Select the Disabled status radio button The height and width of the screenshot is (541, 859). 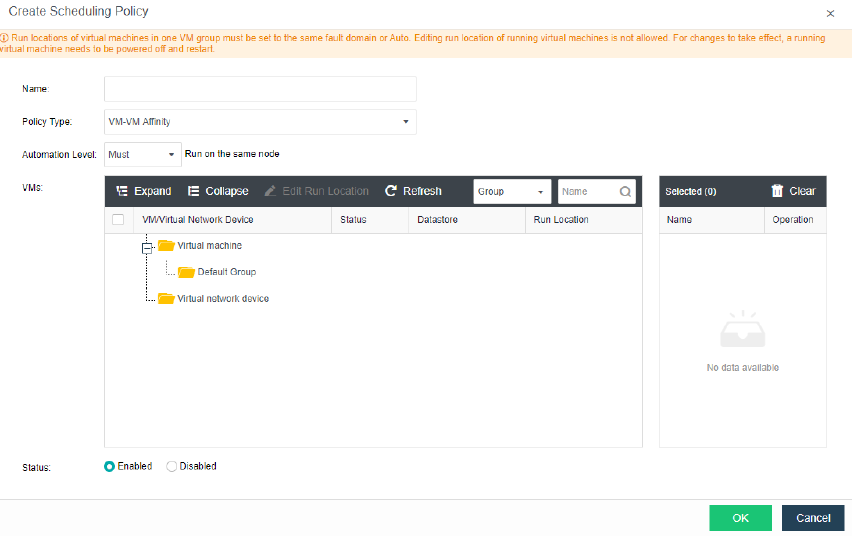click(171, 466)
